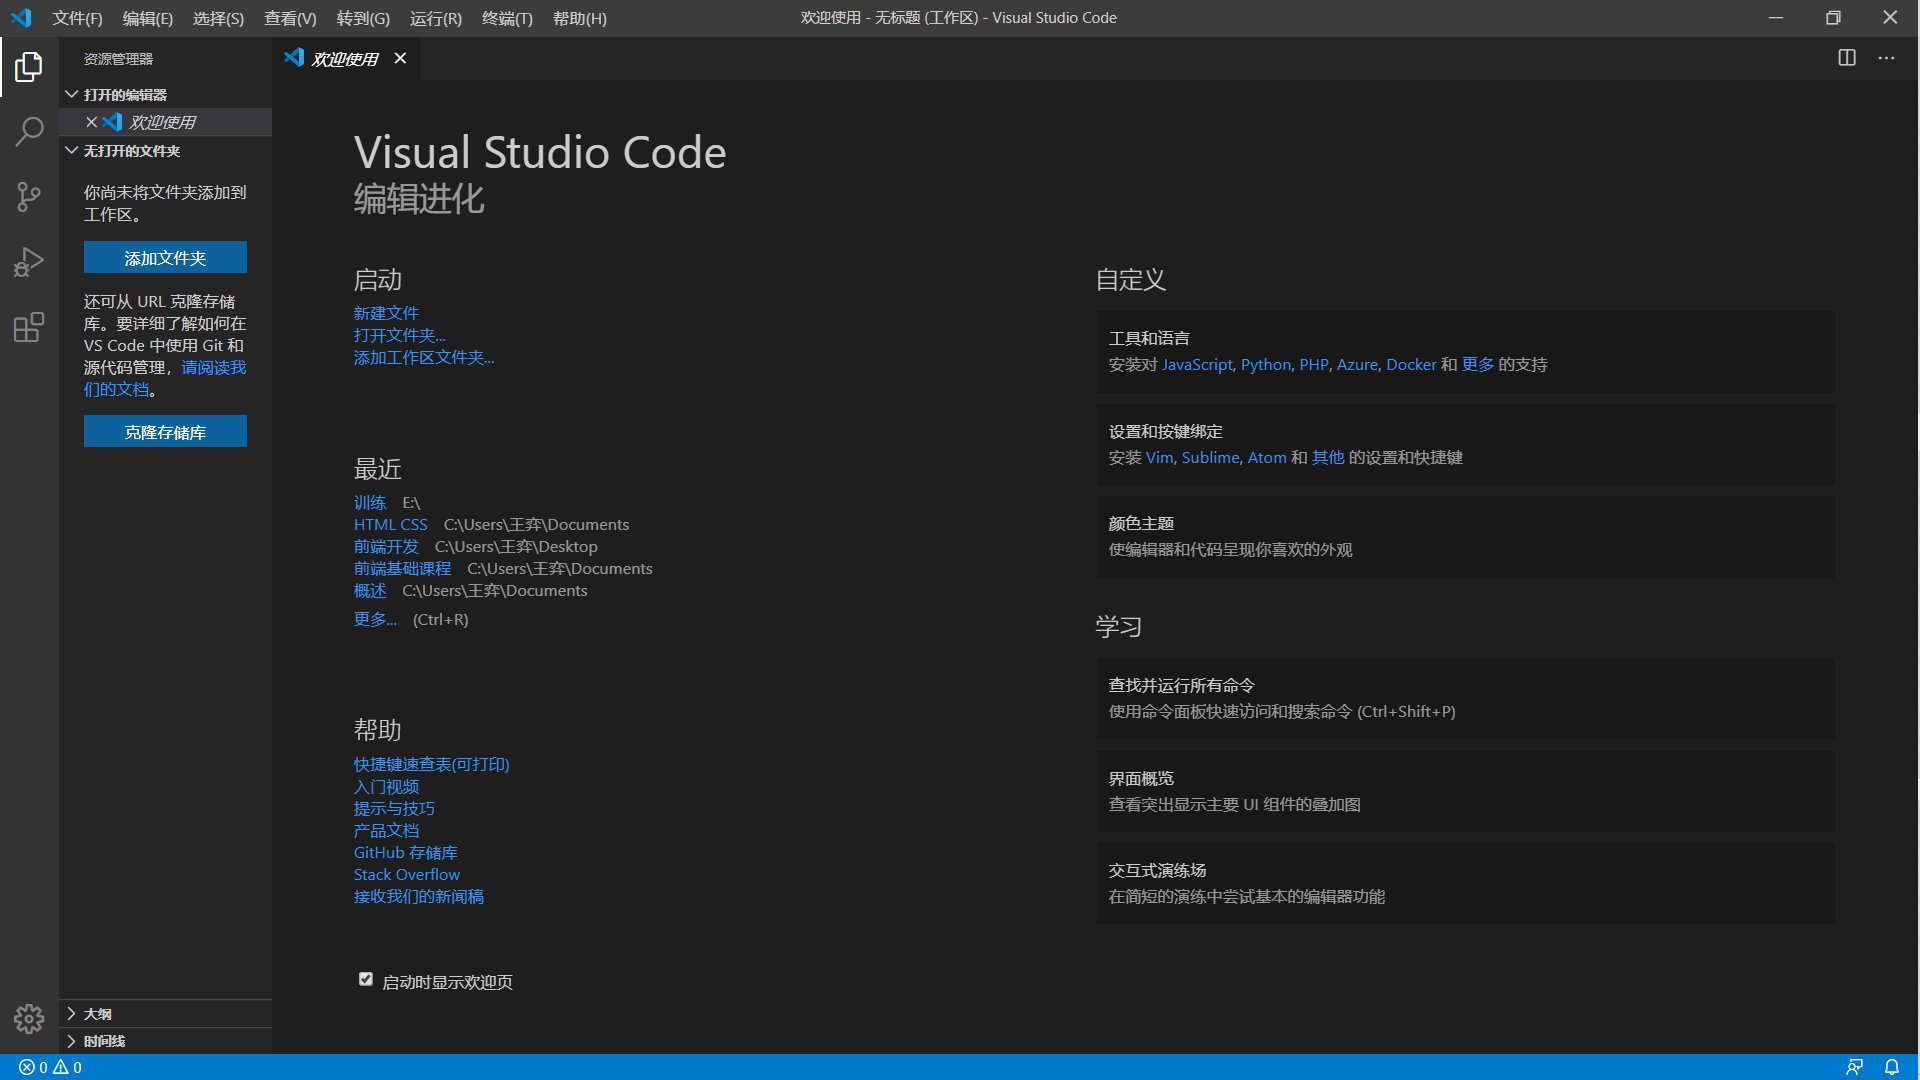Uncheck 启动时显示欢迎页
Screen dimensions: 1920x1080
[x=366, y=979]
